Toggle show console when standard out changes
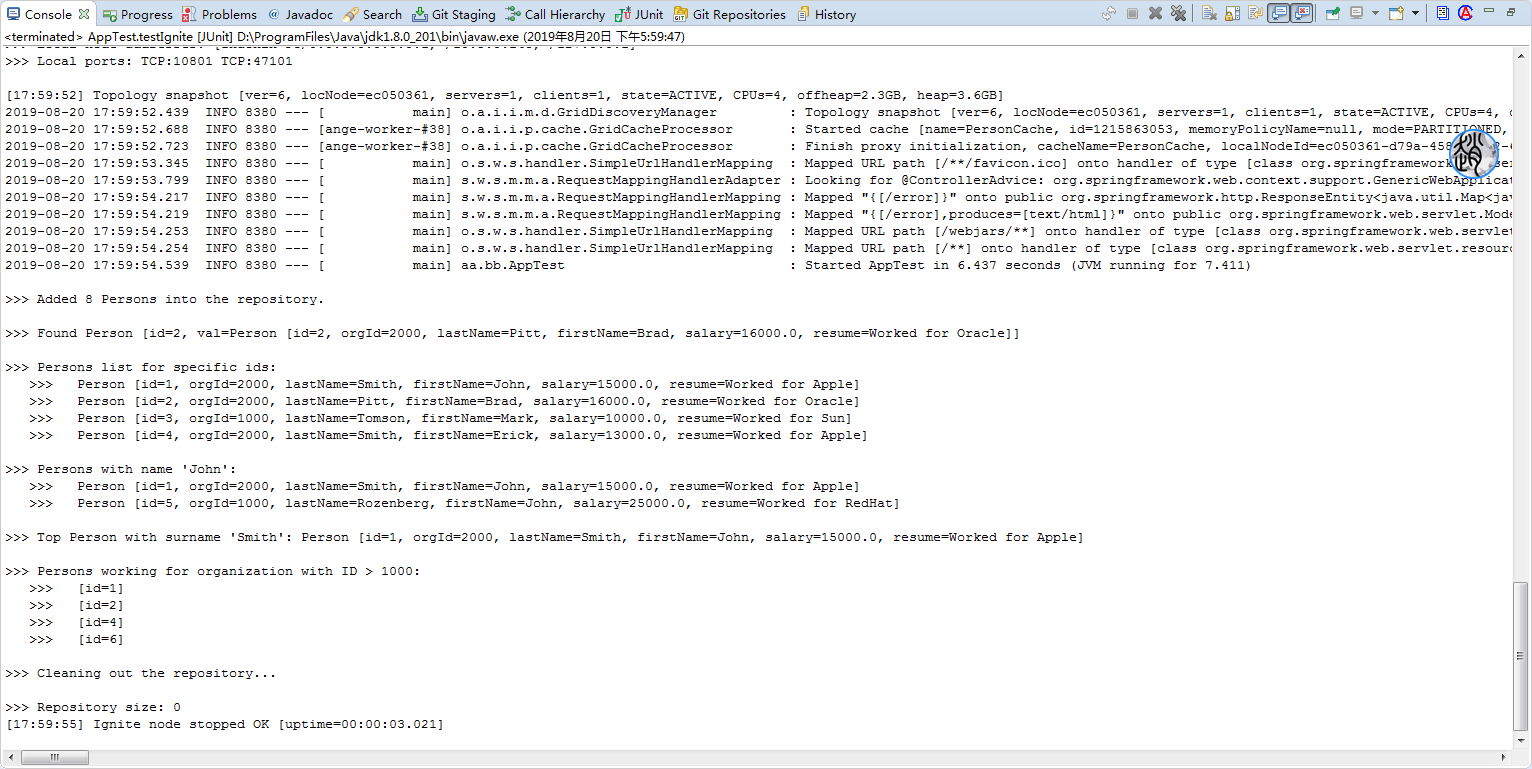 tap(1278, 13)
